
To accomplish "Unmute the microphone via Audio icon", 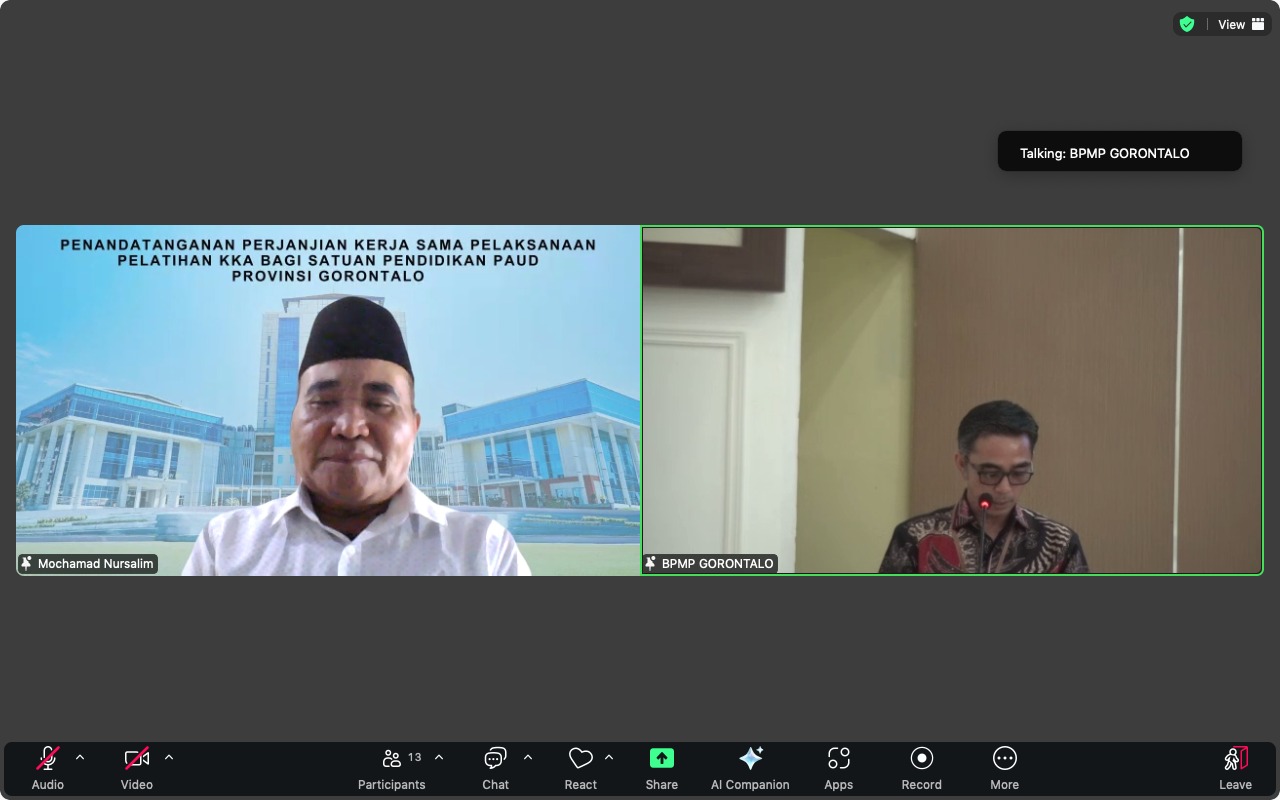I will pos(47,758).
